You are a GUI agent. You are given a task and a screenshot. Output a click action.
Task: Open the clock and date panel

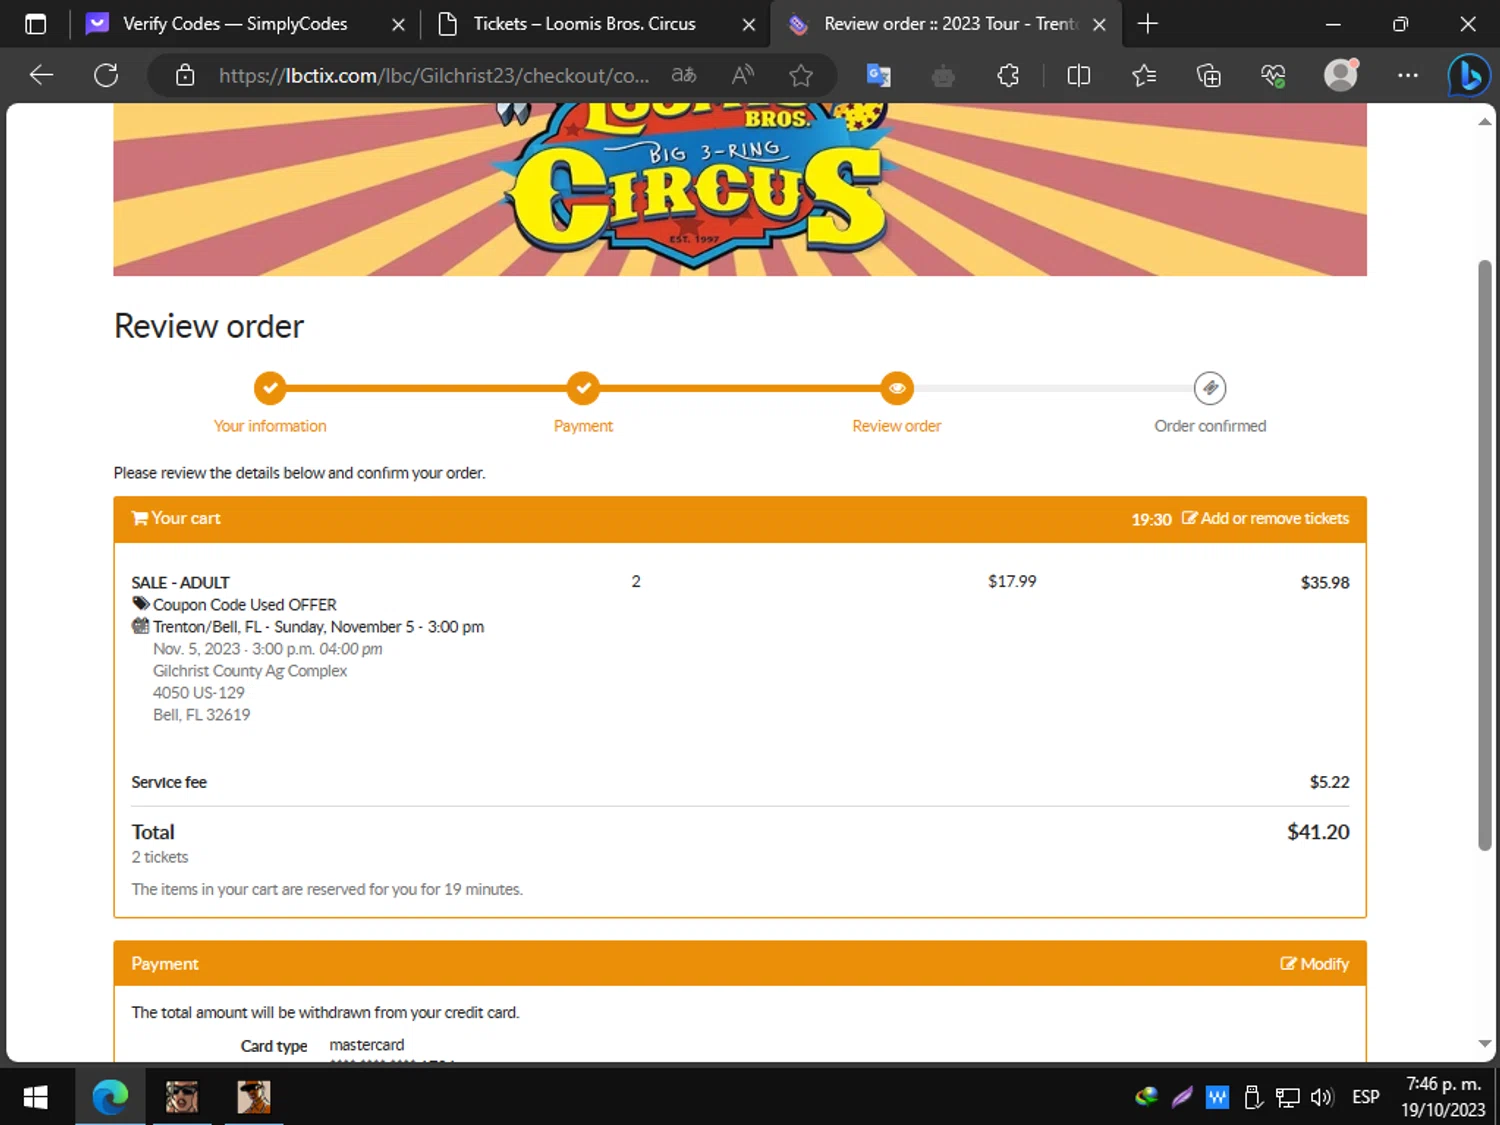[x=1443, y=1097]
